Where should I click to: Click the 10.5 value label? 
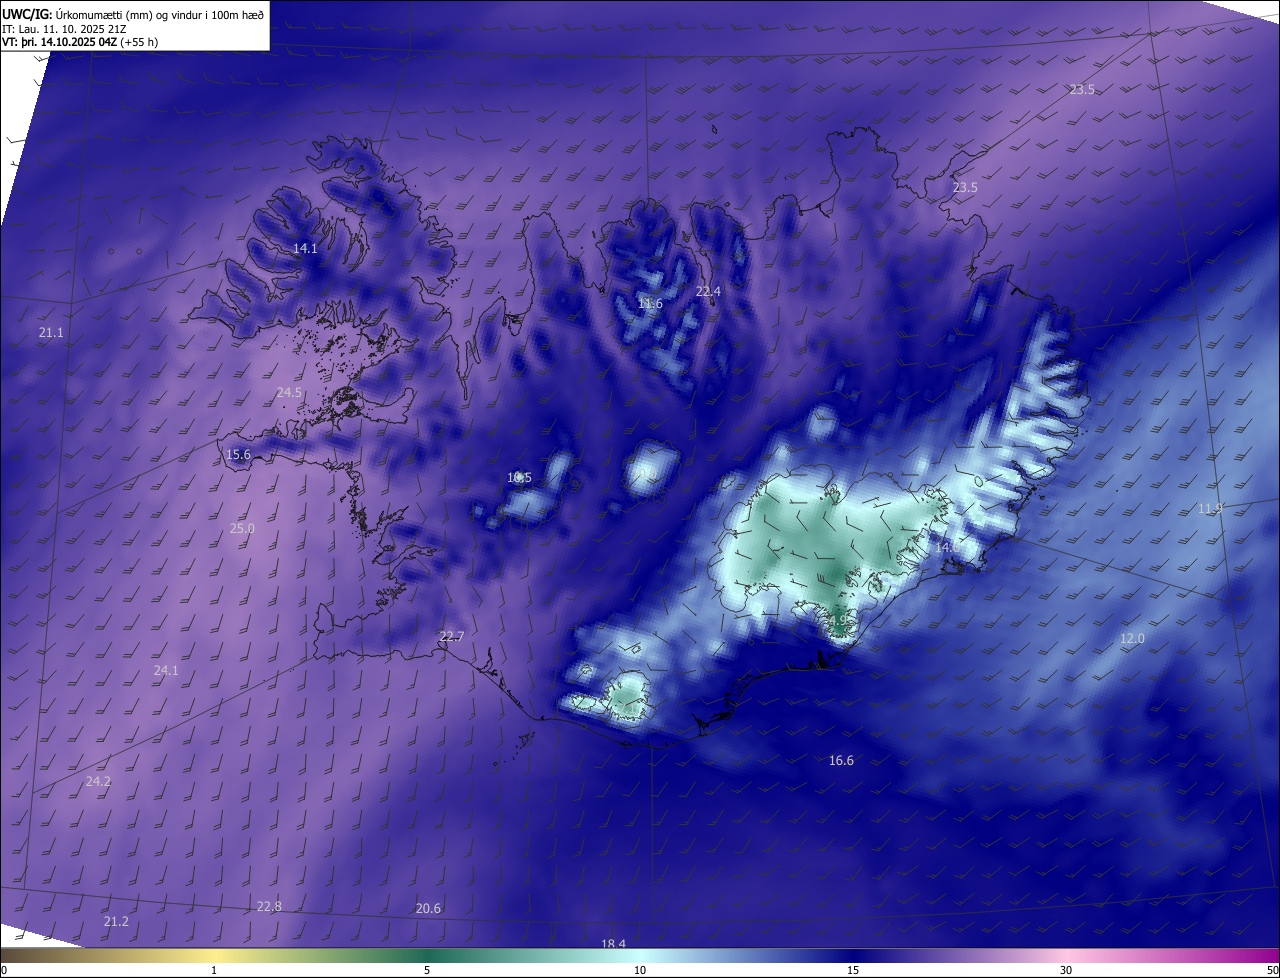click(x=519, y=477)
